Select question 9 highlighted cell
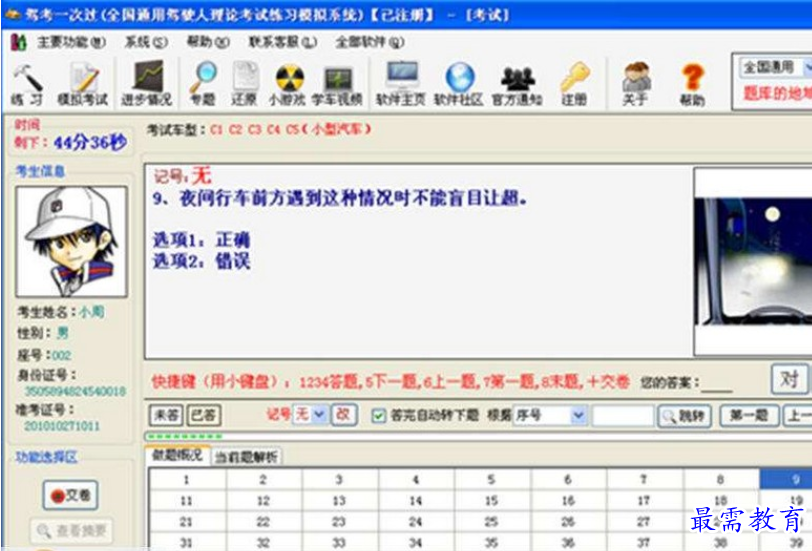Image resolution: width=812 pixels, height=551 pixels. click(786, 480)
